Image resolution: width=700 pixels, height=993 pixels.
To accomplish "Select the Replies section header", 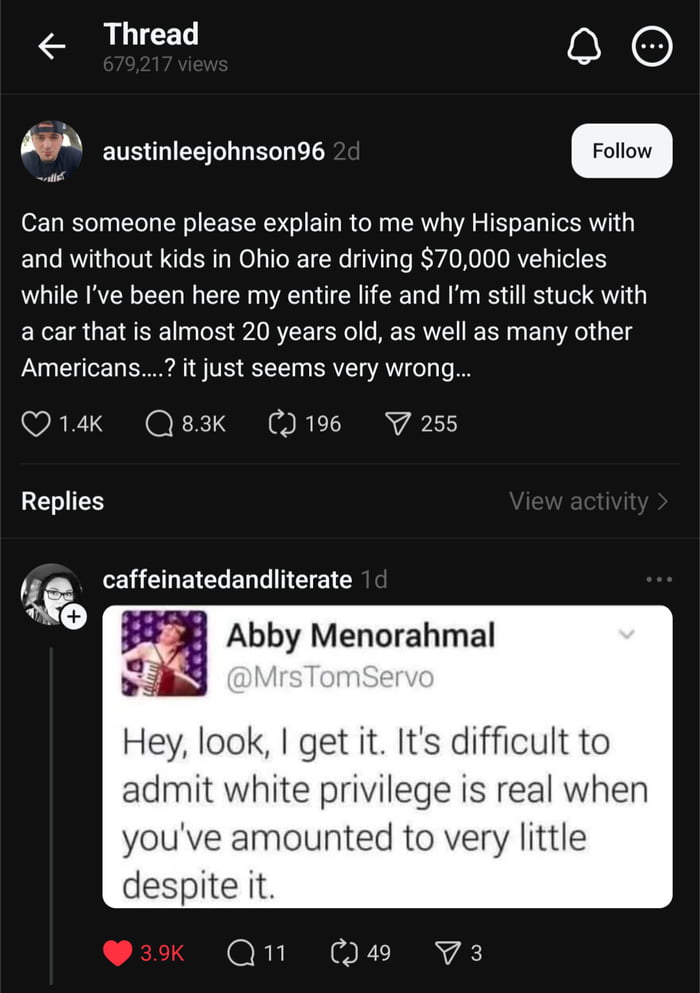I will (62, 502).
